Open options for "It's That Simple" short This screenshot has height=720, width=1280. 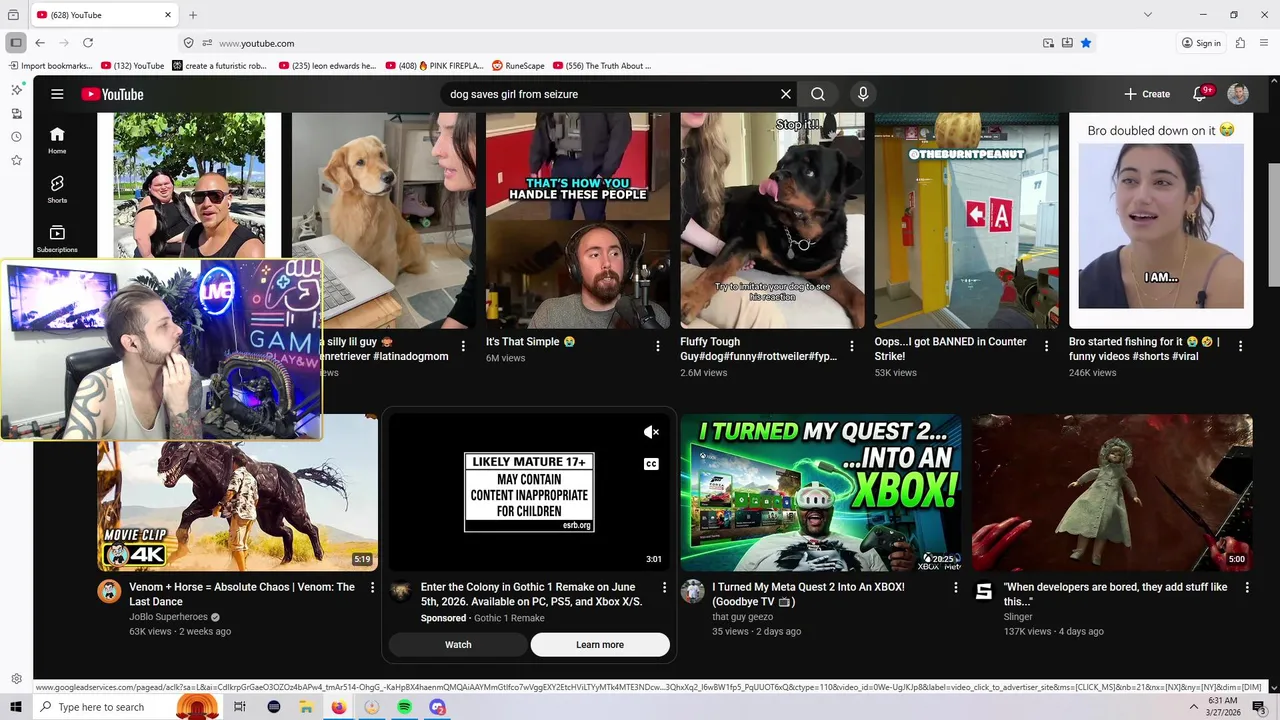coord(658,346)
